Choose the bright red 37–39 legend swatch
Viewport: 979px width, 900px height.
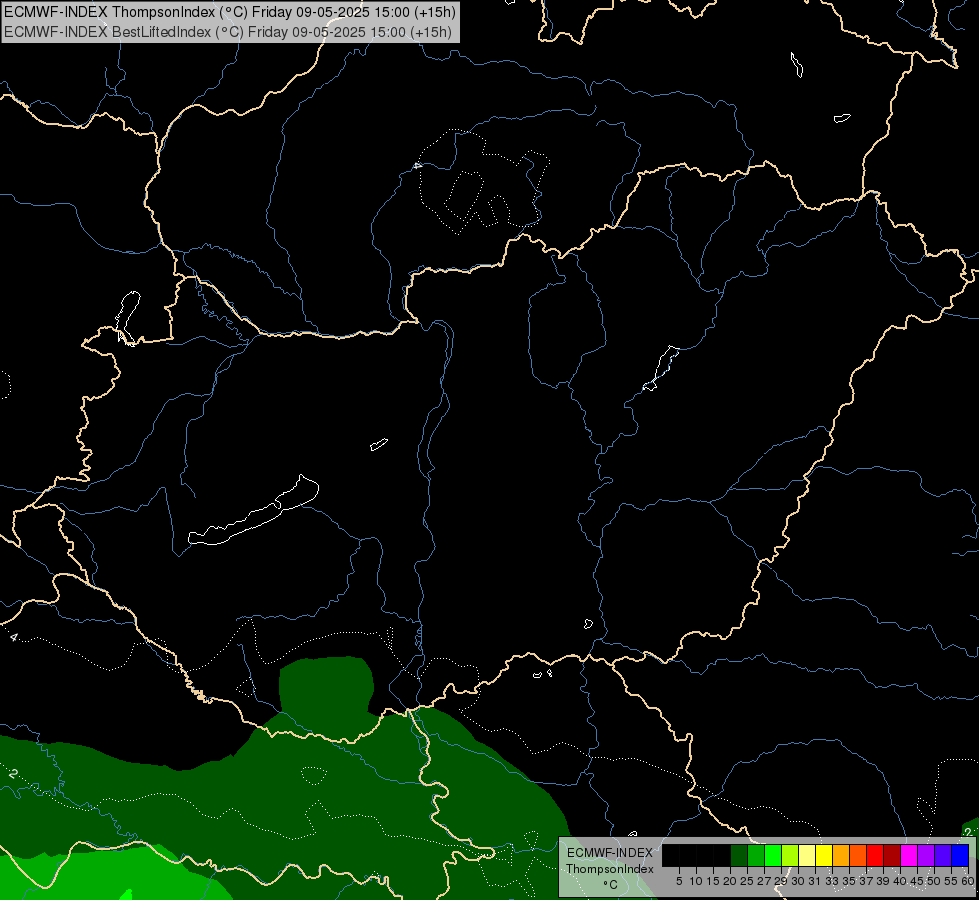click(x=875, y=855)
